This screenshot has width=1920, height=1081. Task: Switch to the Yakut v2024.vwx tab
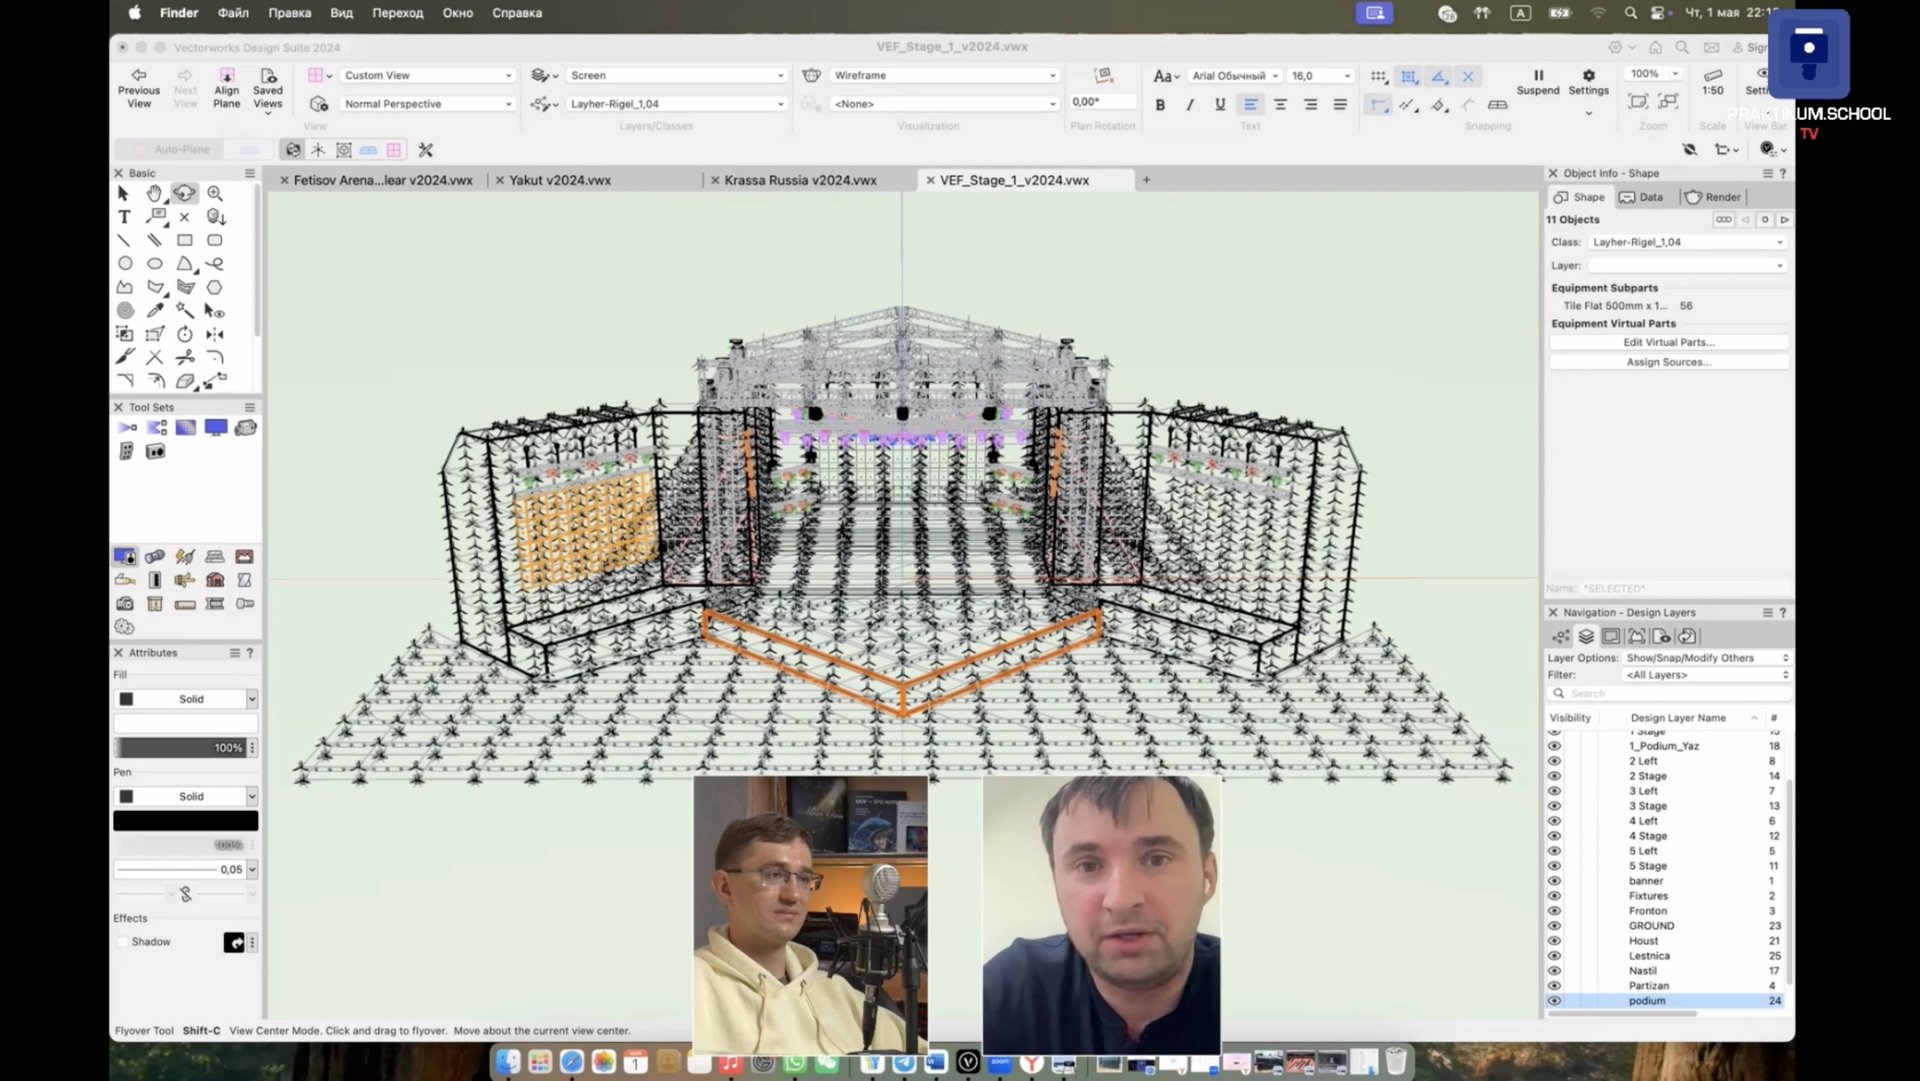(x=560, y=180)
